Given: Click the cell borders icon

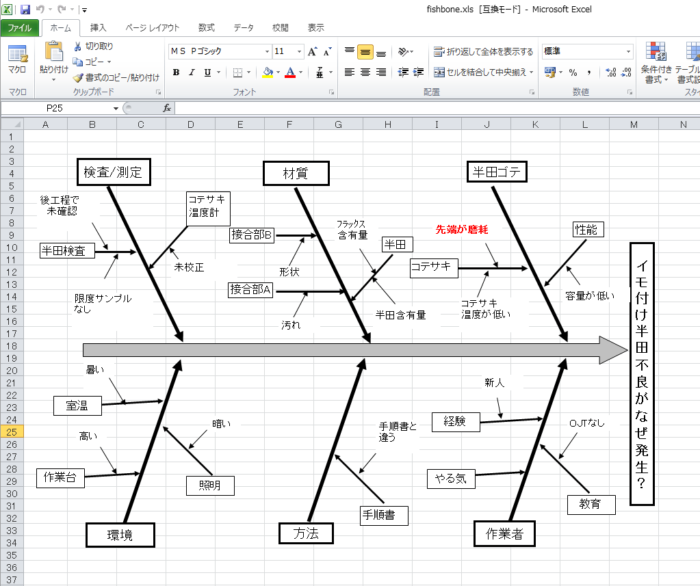Looking at the screenshot, I should [x=238, y=72].
